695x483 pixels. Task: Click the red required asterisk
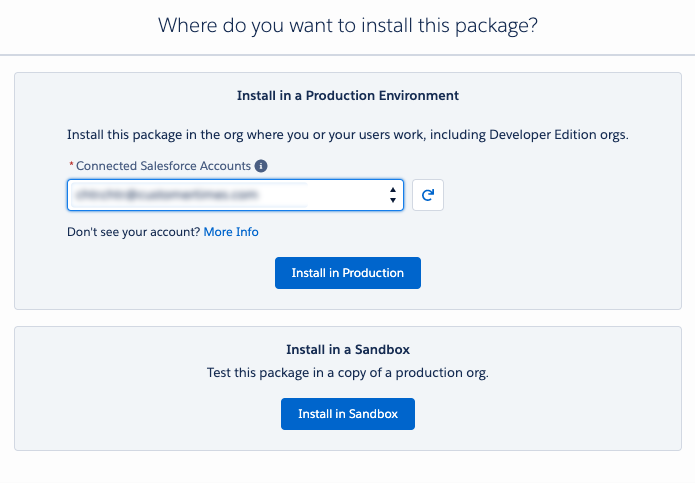pyautogui.click(x=71, y=166)
